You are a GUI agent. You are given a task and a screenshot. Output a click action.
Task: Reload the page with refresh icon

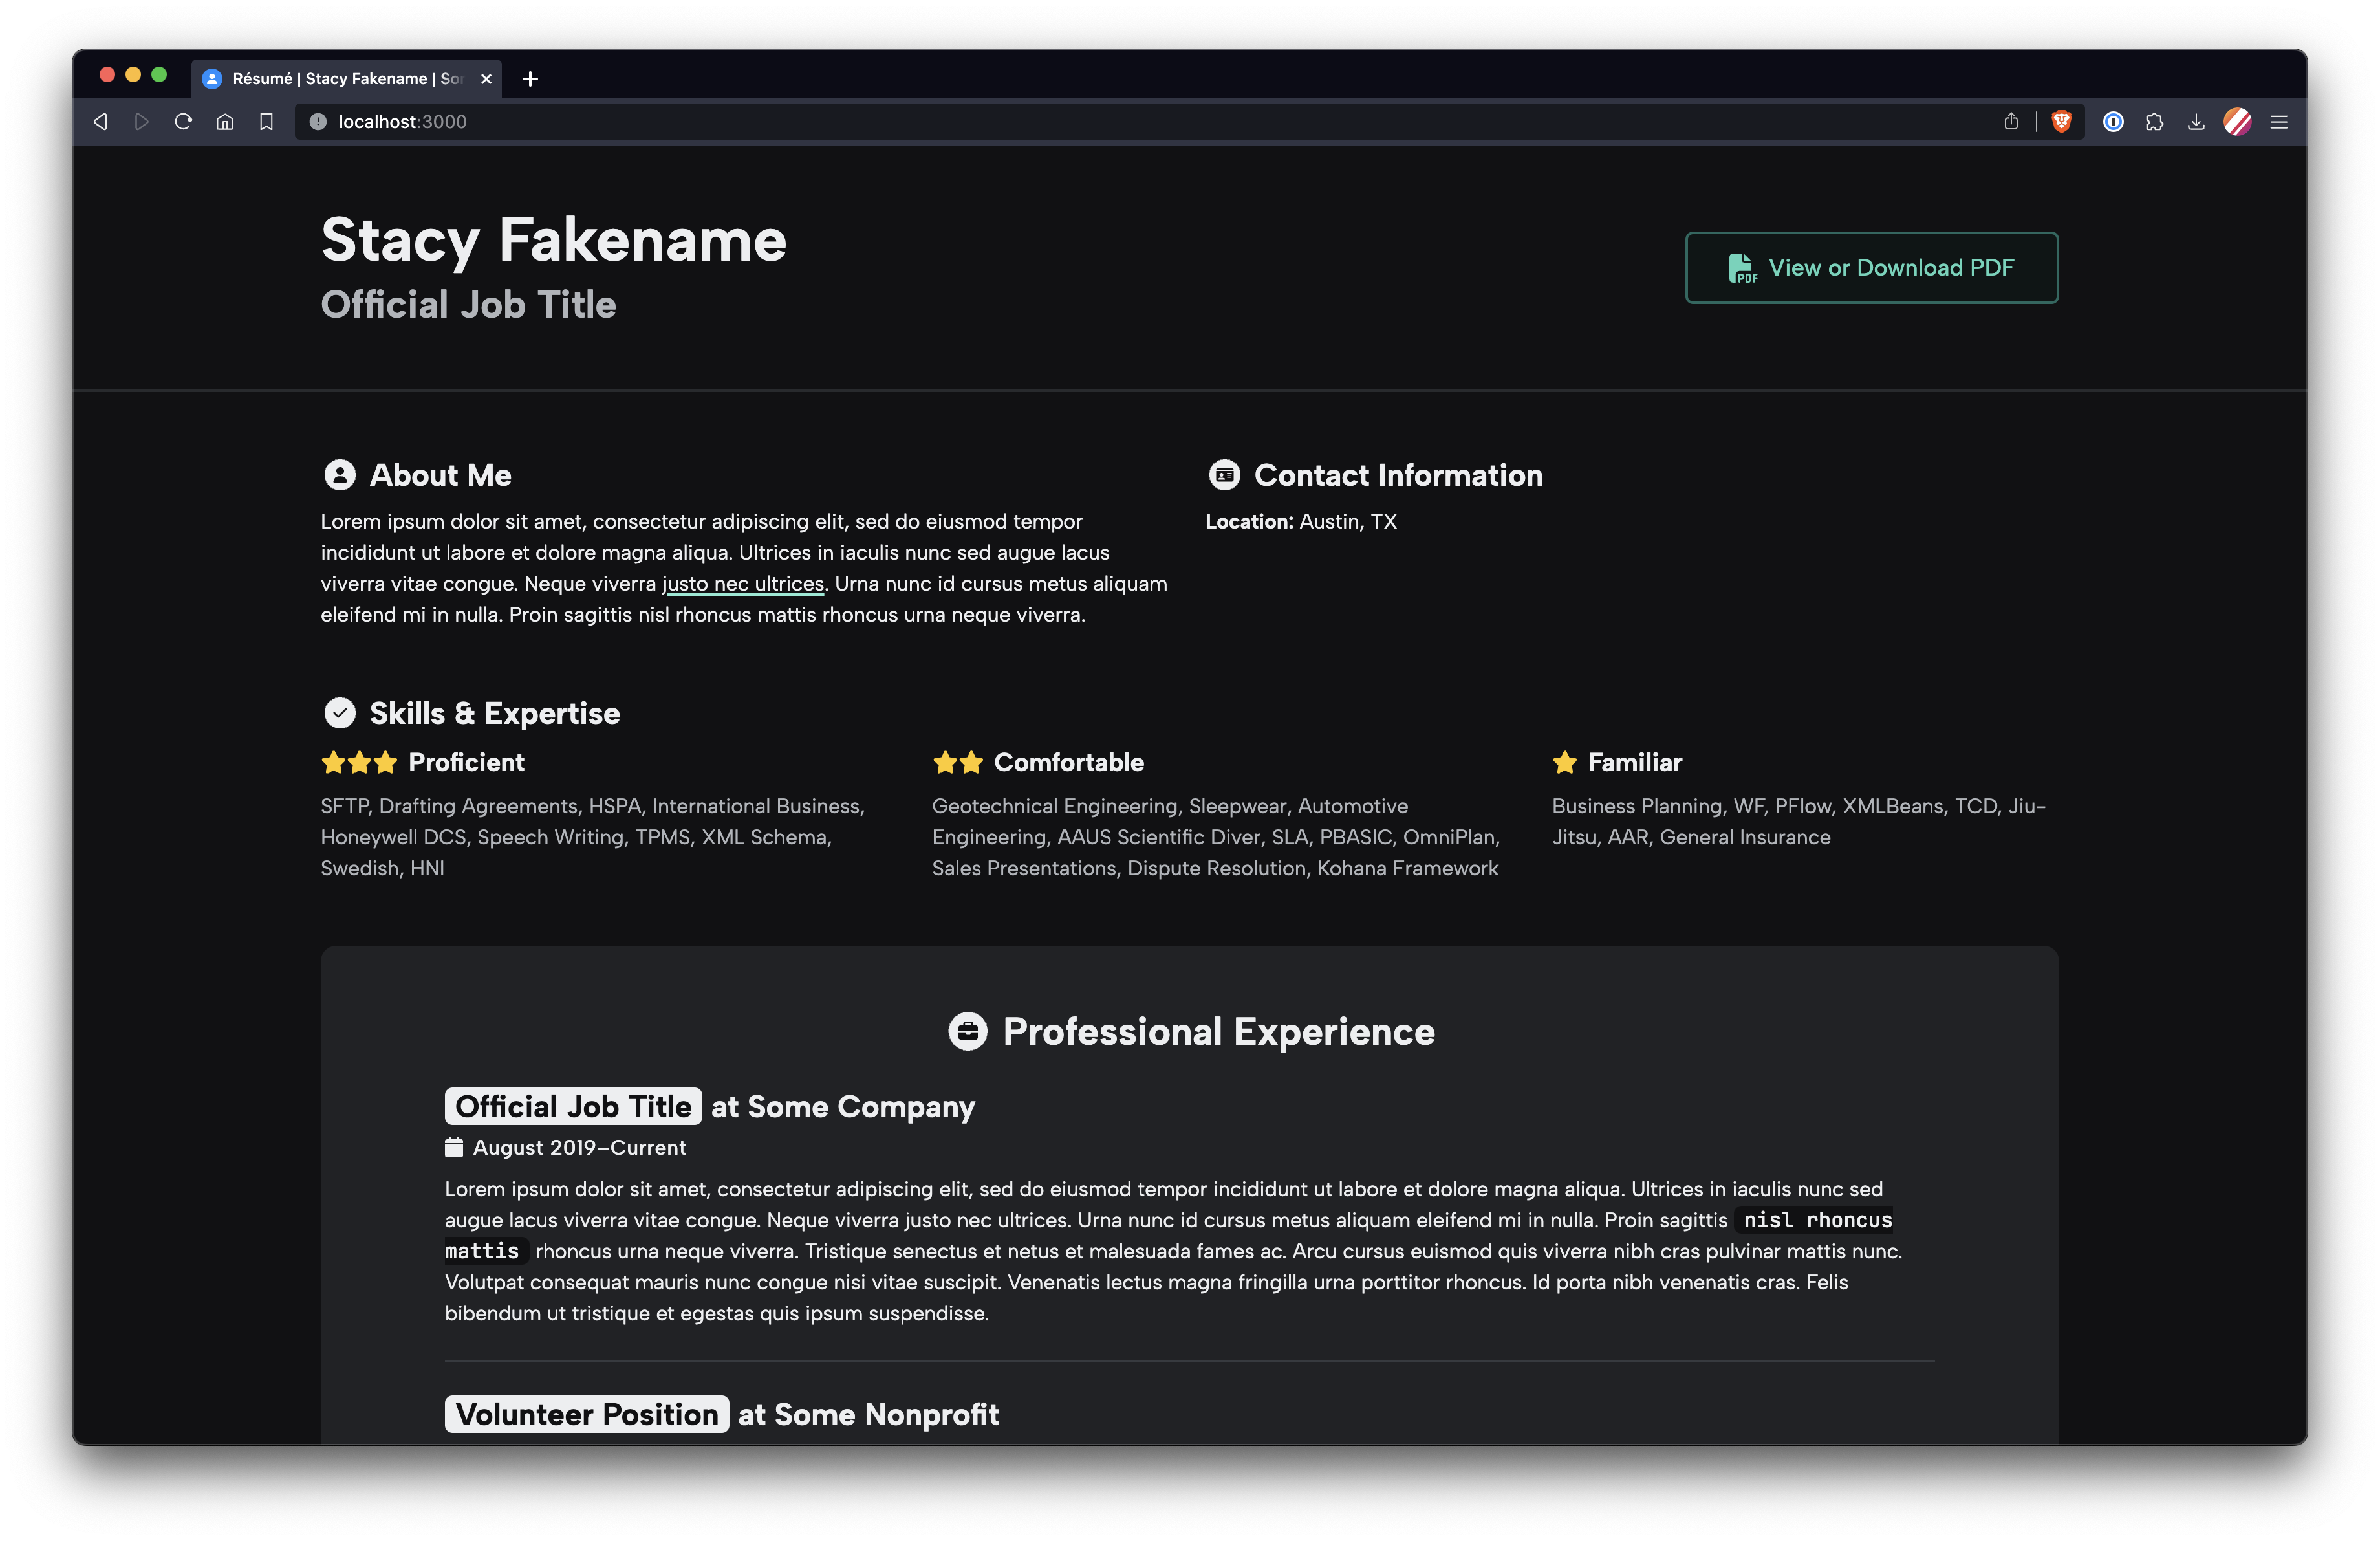click(183, 122)
